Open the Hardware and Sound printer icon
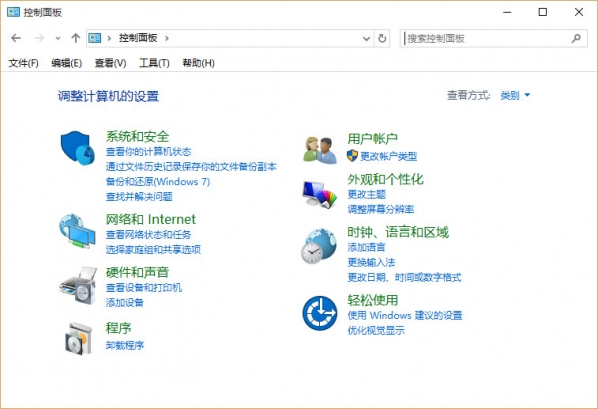 [x=78, y=285]
